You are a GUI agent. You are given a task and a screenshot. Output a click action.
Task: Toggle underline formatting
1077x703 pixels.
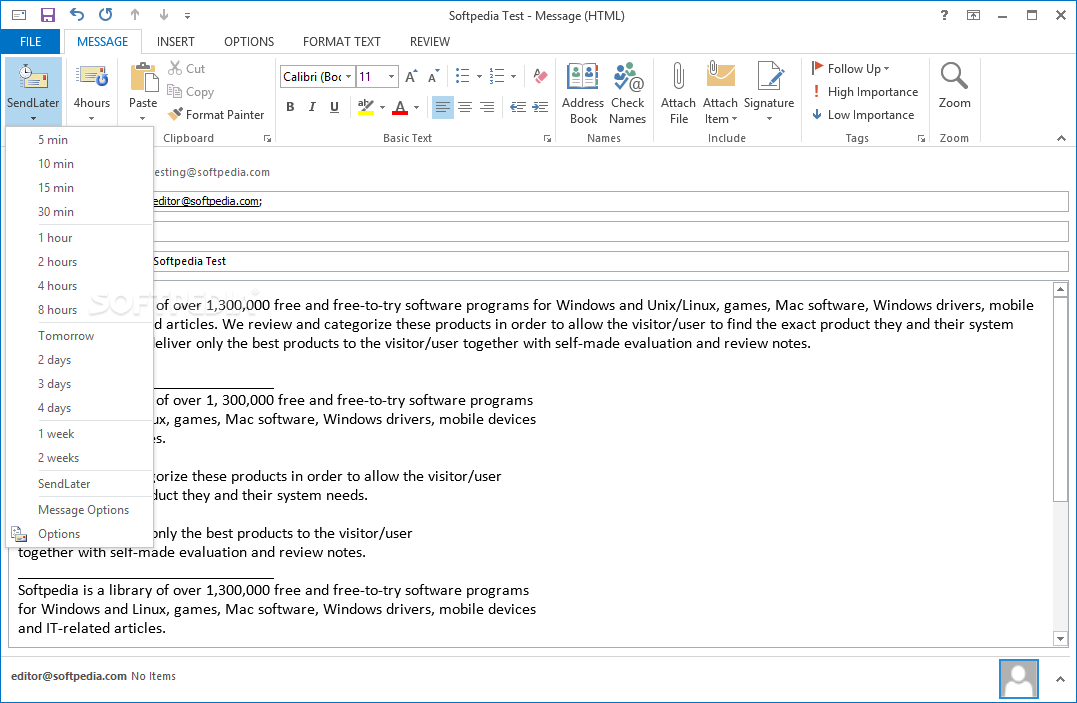click(x=335, y=107)
